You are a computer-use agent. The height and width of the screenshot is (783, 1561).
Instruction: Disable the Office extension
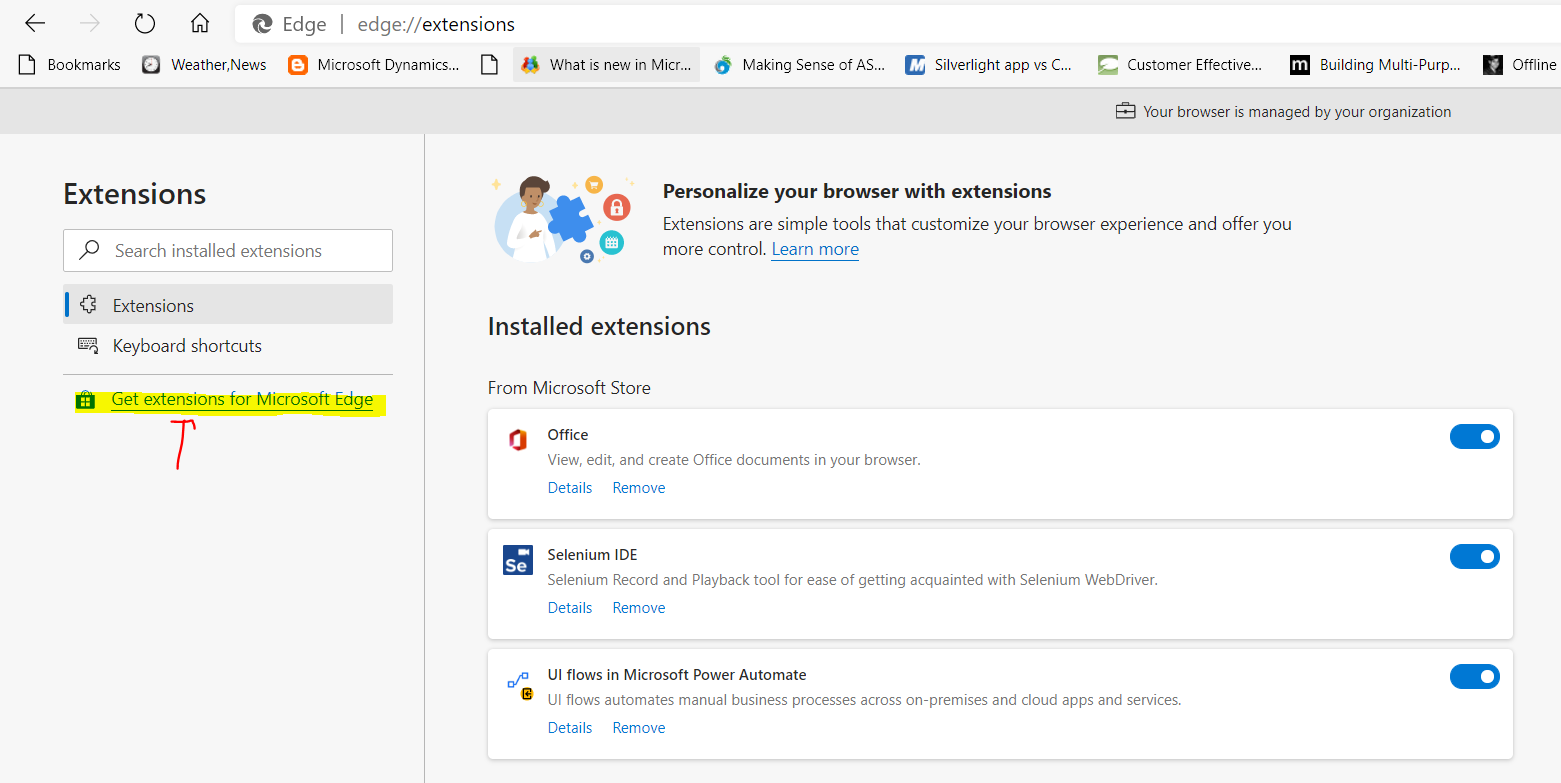pyautogui.click(x=1475, y=436)
